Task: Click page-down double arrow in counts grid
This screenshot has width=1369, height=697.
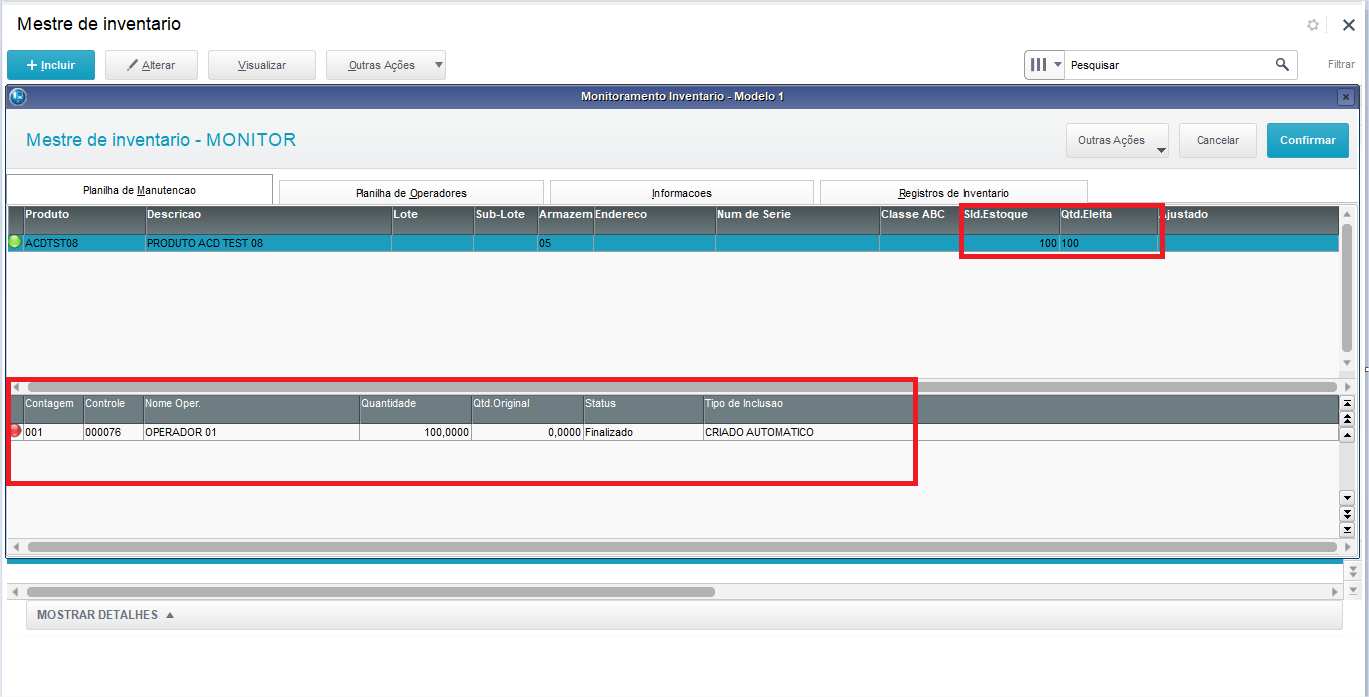Action: pyautogui.click(x=1347, y=513)
